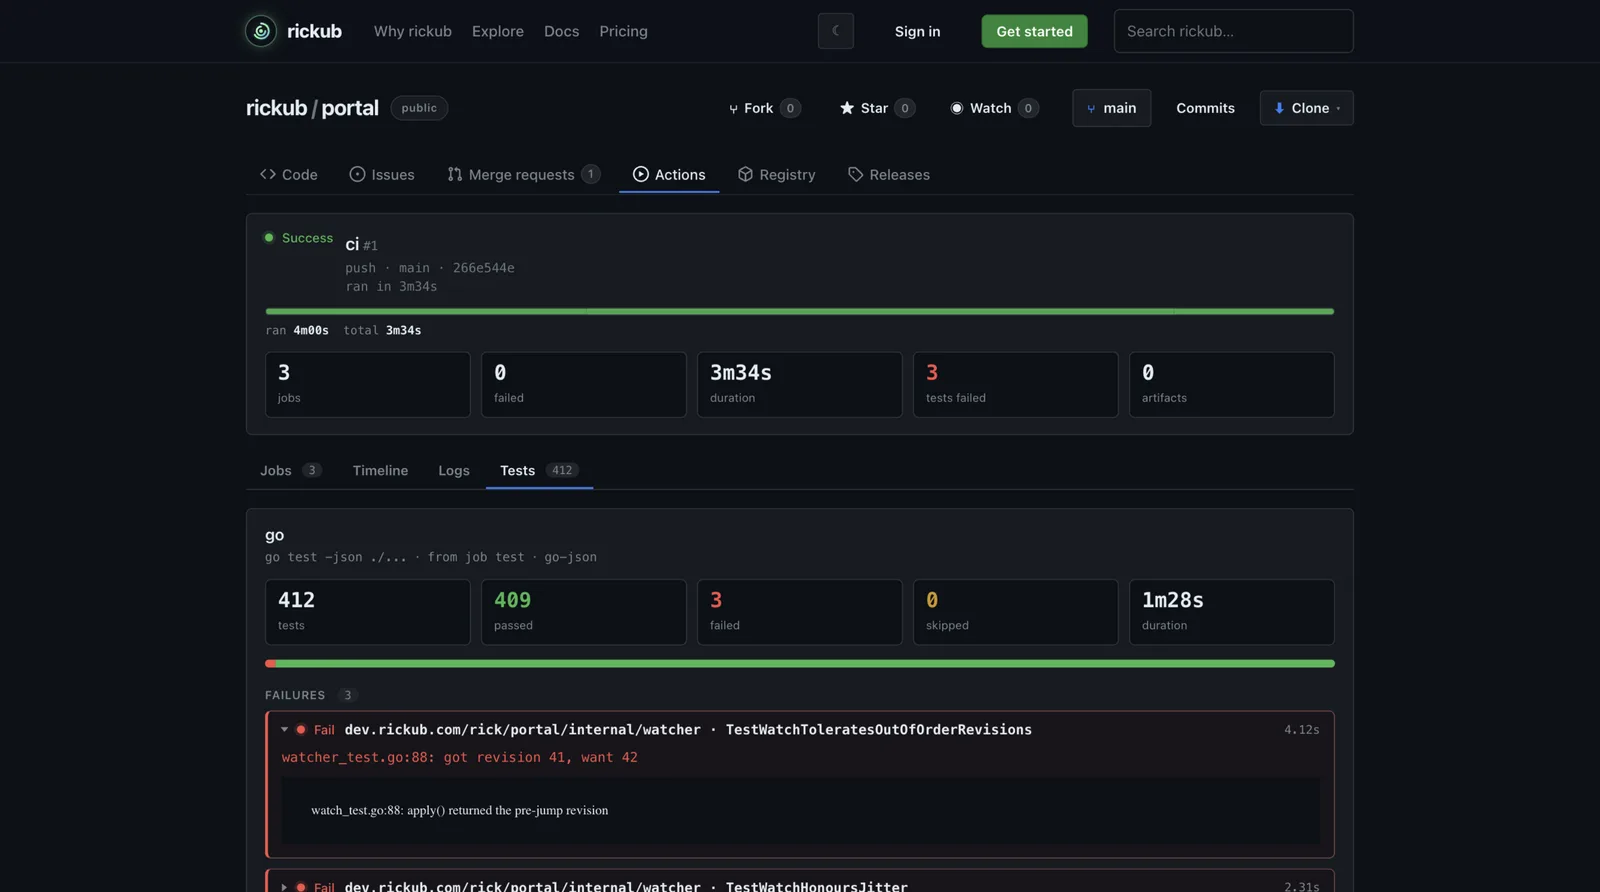View the Logs sub-tab
This screenshot has height=892, width=1600.
454,470
